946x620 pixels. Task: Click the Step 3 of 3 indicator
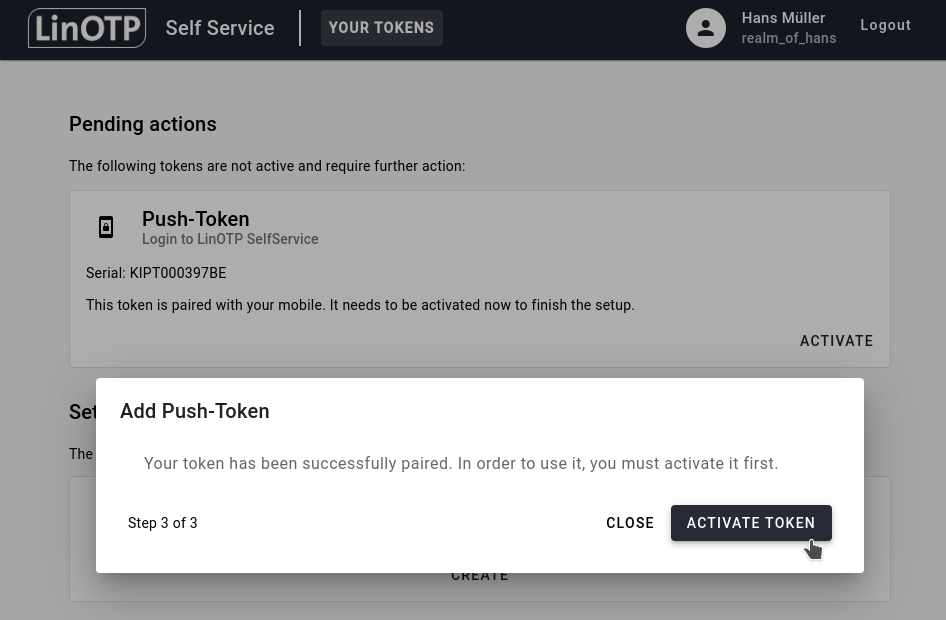pos(163,523)
